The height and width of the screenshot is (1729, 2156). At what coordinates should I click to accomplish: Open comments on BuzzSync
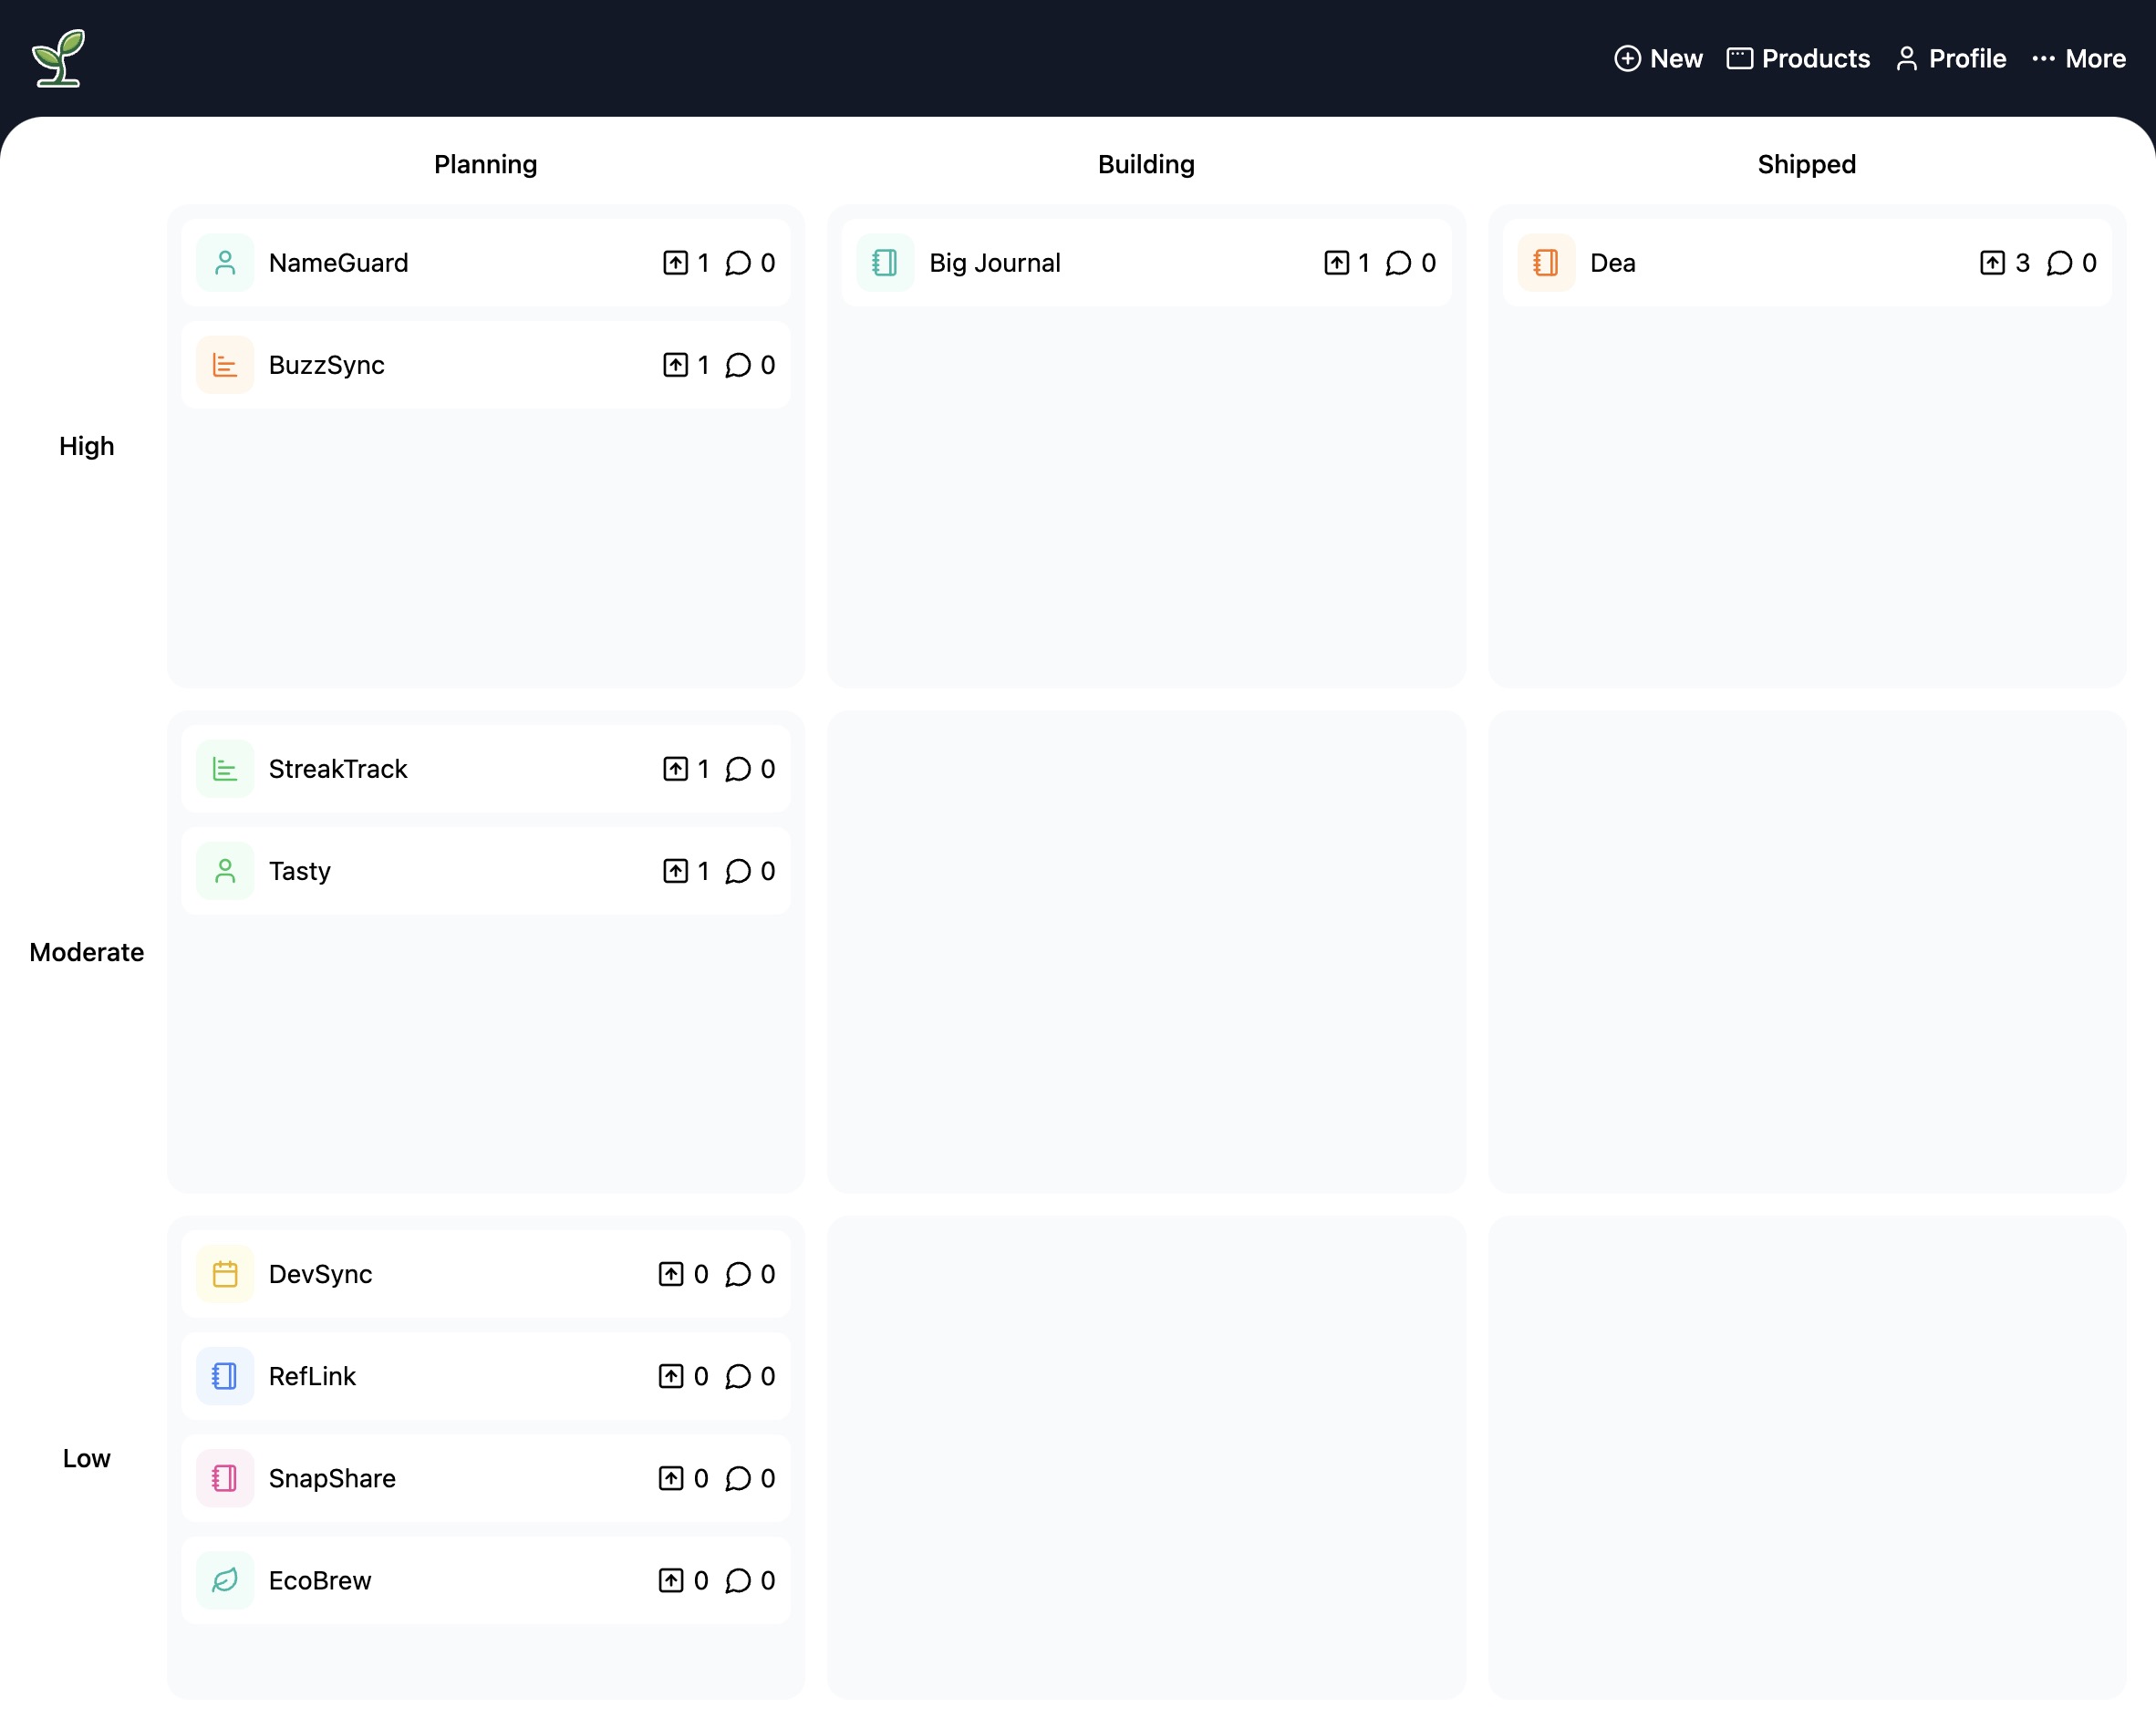[750, 365]
